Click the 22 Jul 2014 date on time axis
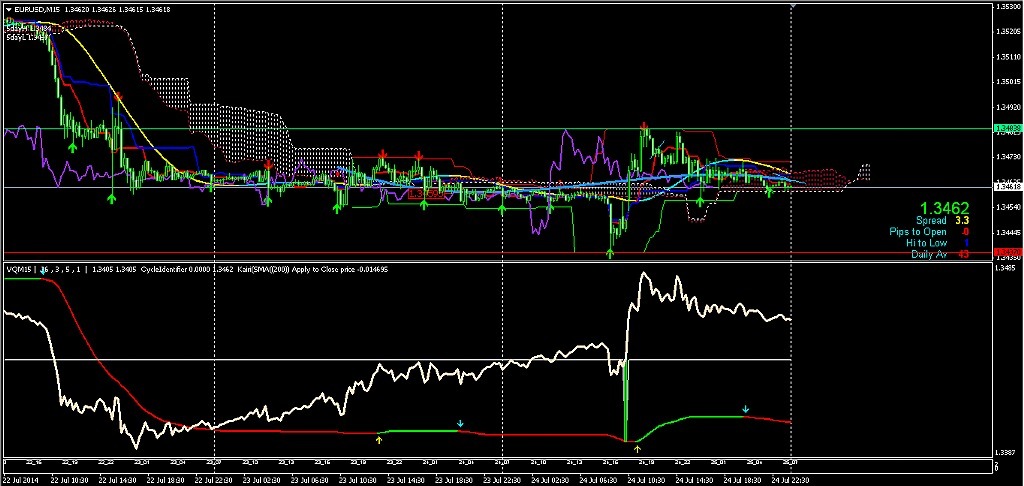 [x=22, y=479]
